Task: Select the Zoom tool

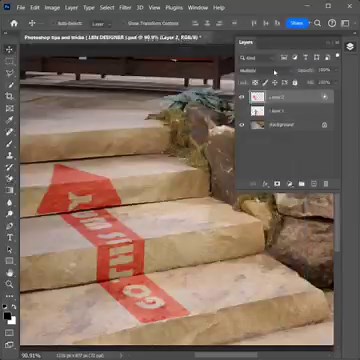Action: coord(9,284)
